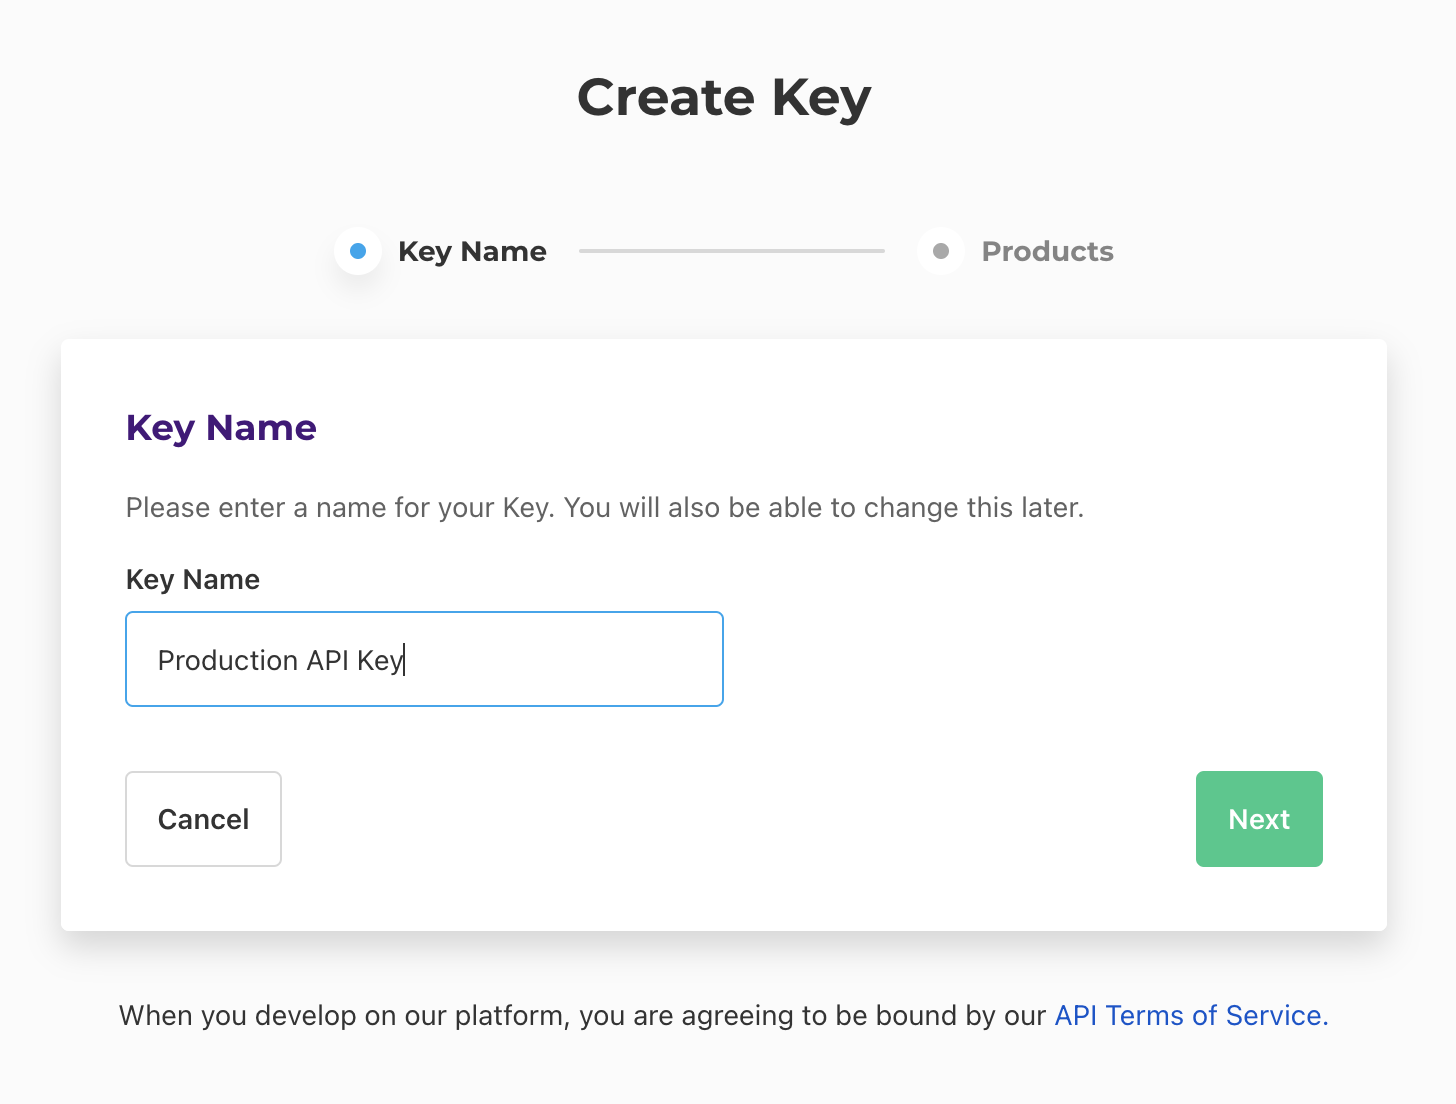Switch to the Products step label
Image resolution: width=1456 pixels, height=1104 pixels.
1047,251
